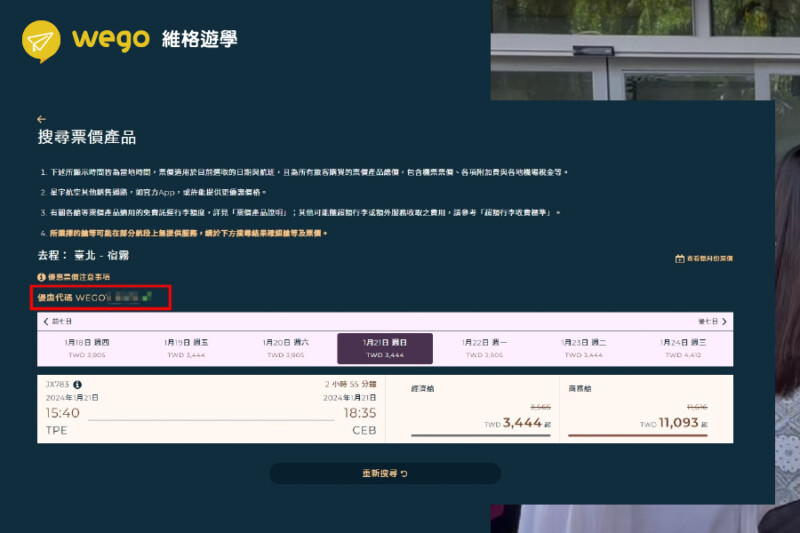The height and width of the screenshot is (533, 800).
Task: Click the Wego paper-plane logo
Action: [42, 41]
